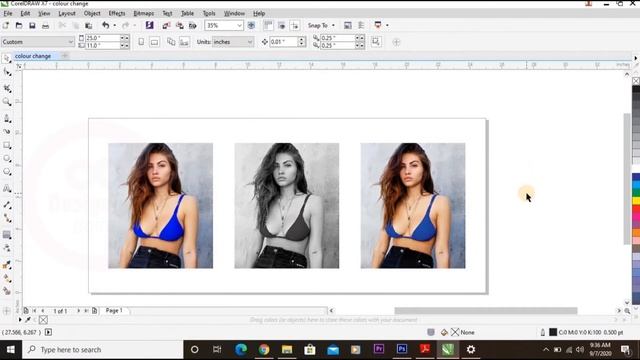This screenshot has height=360, width=640.
Task: Select the Zoom tool in toolbox
Action: (x=7, y=102)
